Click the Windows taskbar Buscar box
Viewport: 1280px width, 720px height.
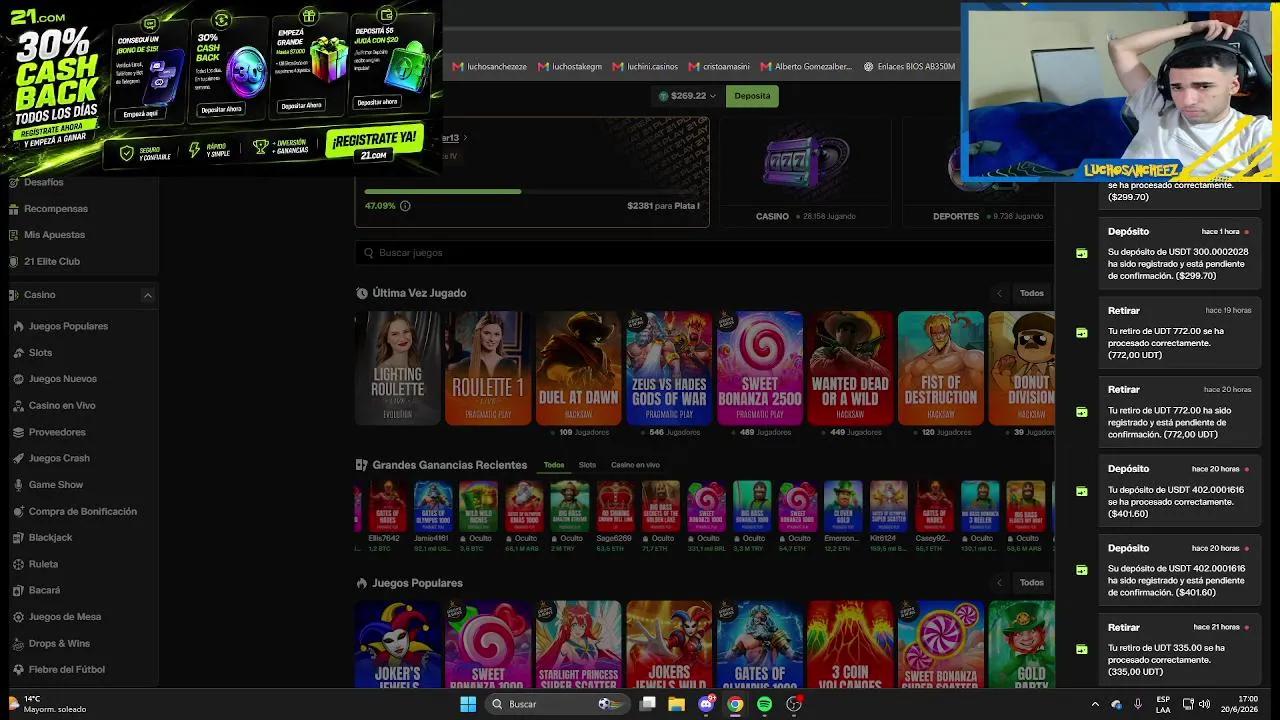pos(556,704)
